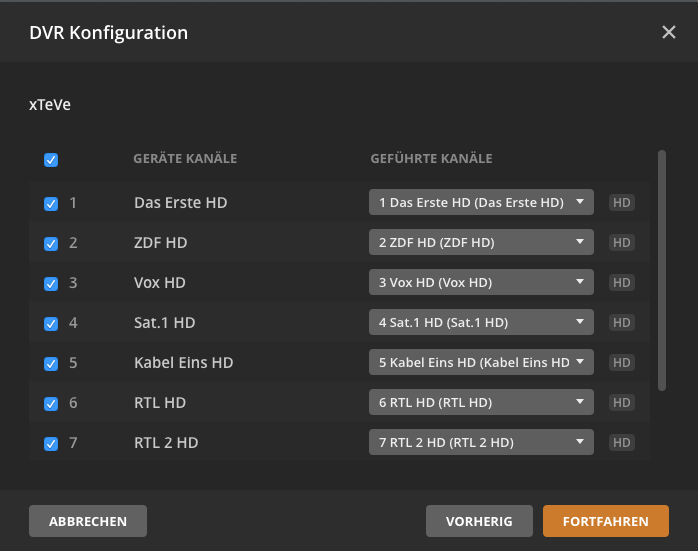Image resolution: width=698 pixels, height=551 pixels.
Task: Close the DVR Konfiguration dialog
Action: (x=669, y=32)
